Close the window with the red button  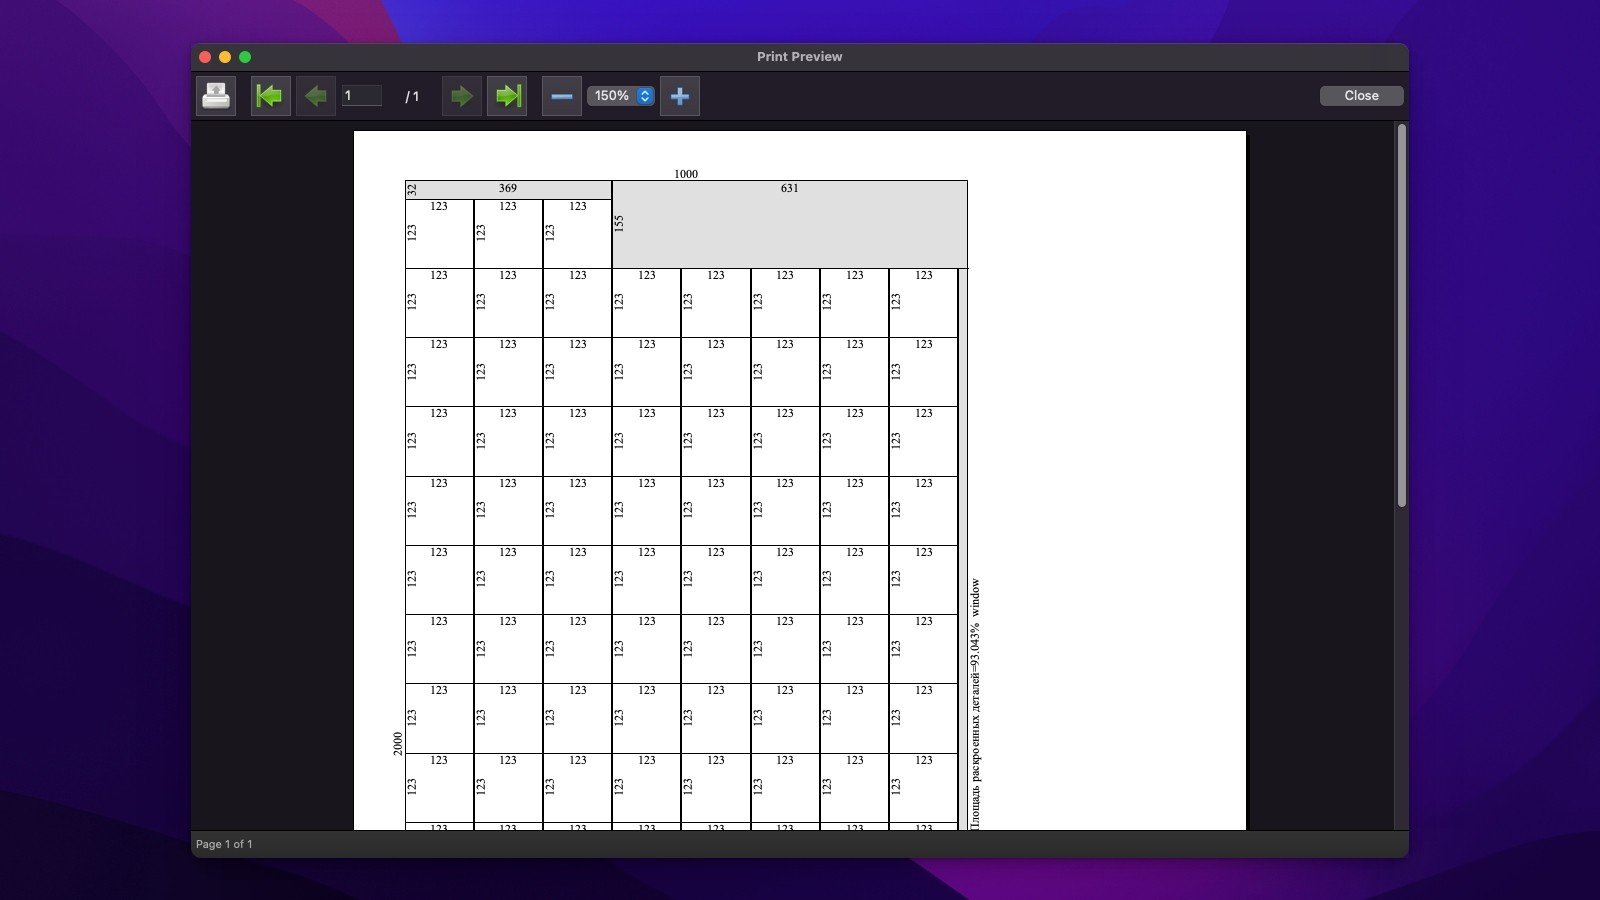[x=205, y=57]
